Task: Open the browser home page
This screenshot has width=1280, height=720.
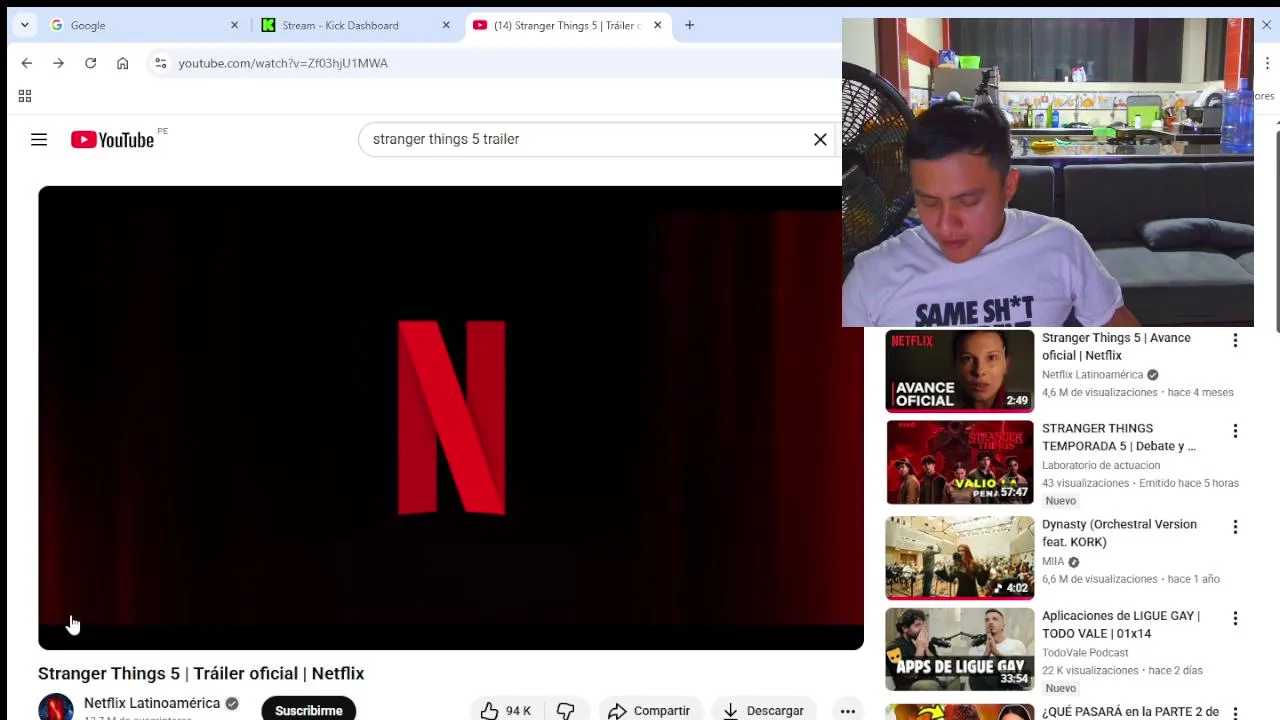Action: (123, 63)
